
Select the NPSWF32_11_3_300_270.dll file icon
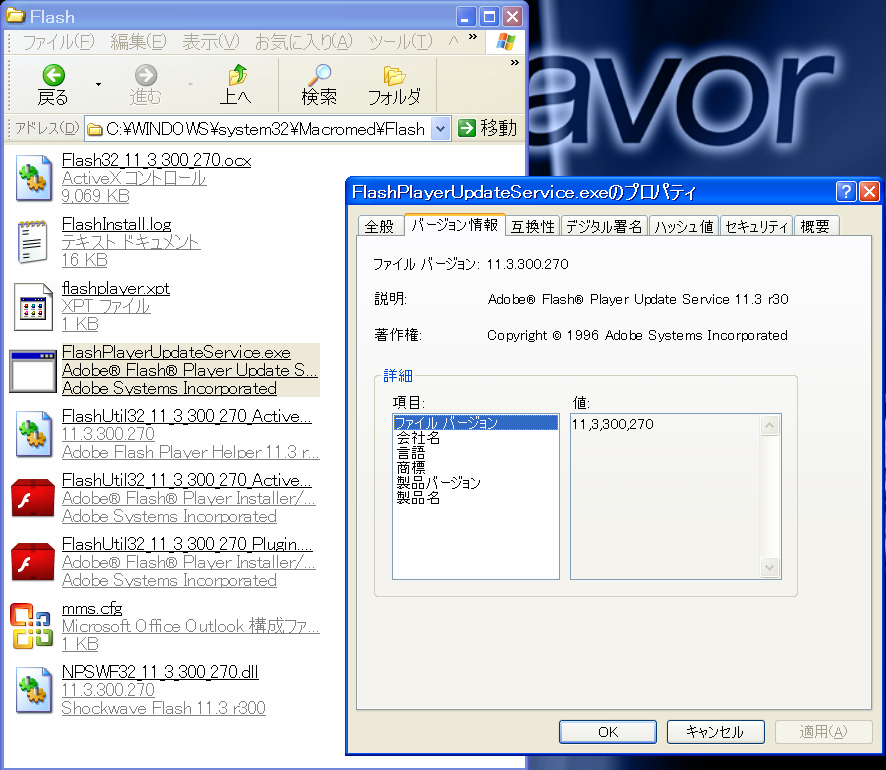33,690
